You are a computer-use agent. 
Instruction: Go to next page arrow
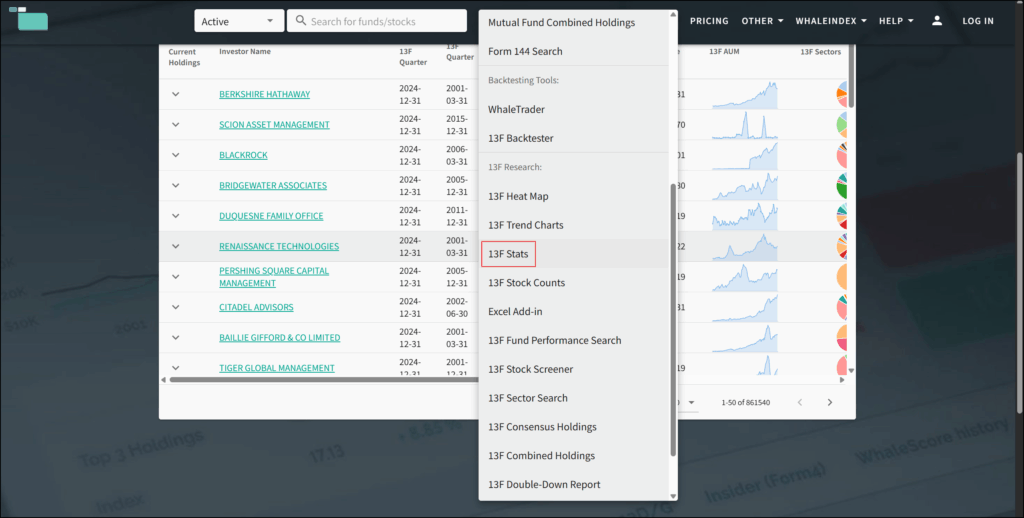pyautogui.click(x=829, y=402)
